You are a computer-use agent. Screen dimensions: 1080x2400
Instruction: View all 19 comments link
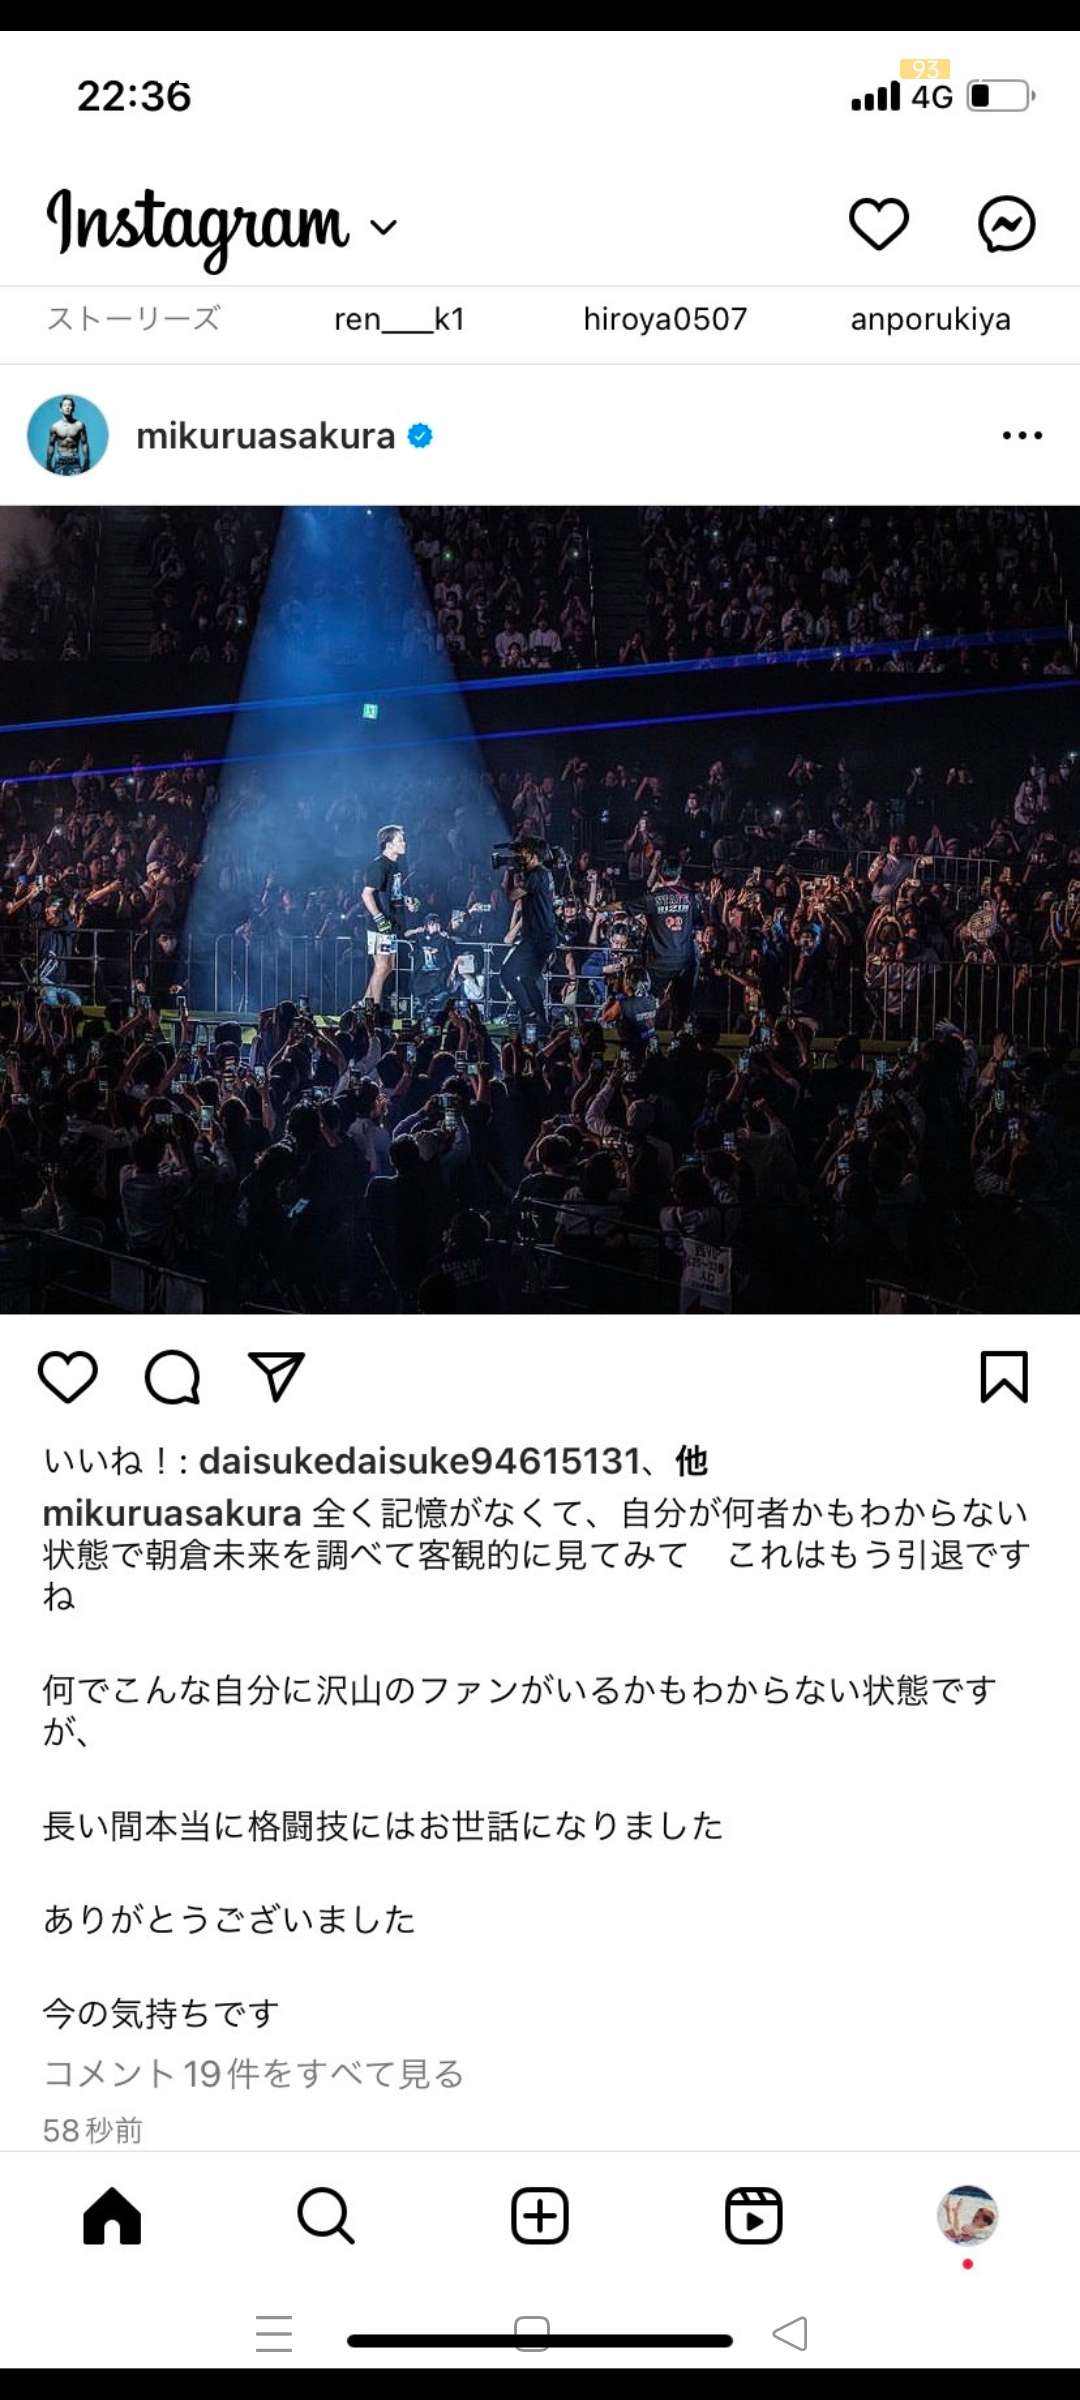tap(254, 2073)
